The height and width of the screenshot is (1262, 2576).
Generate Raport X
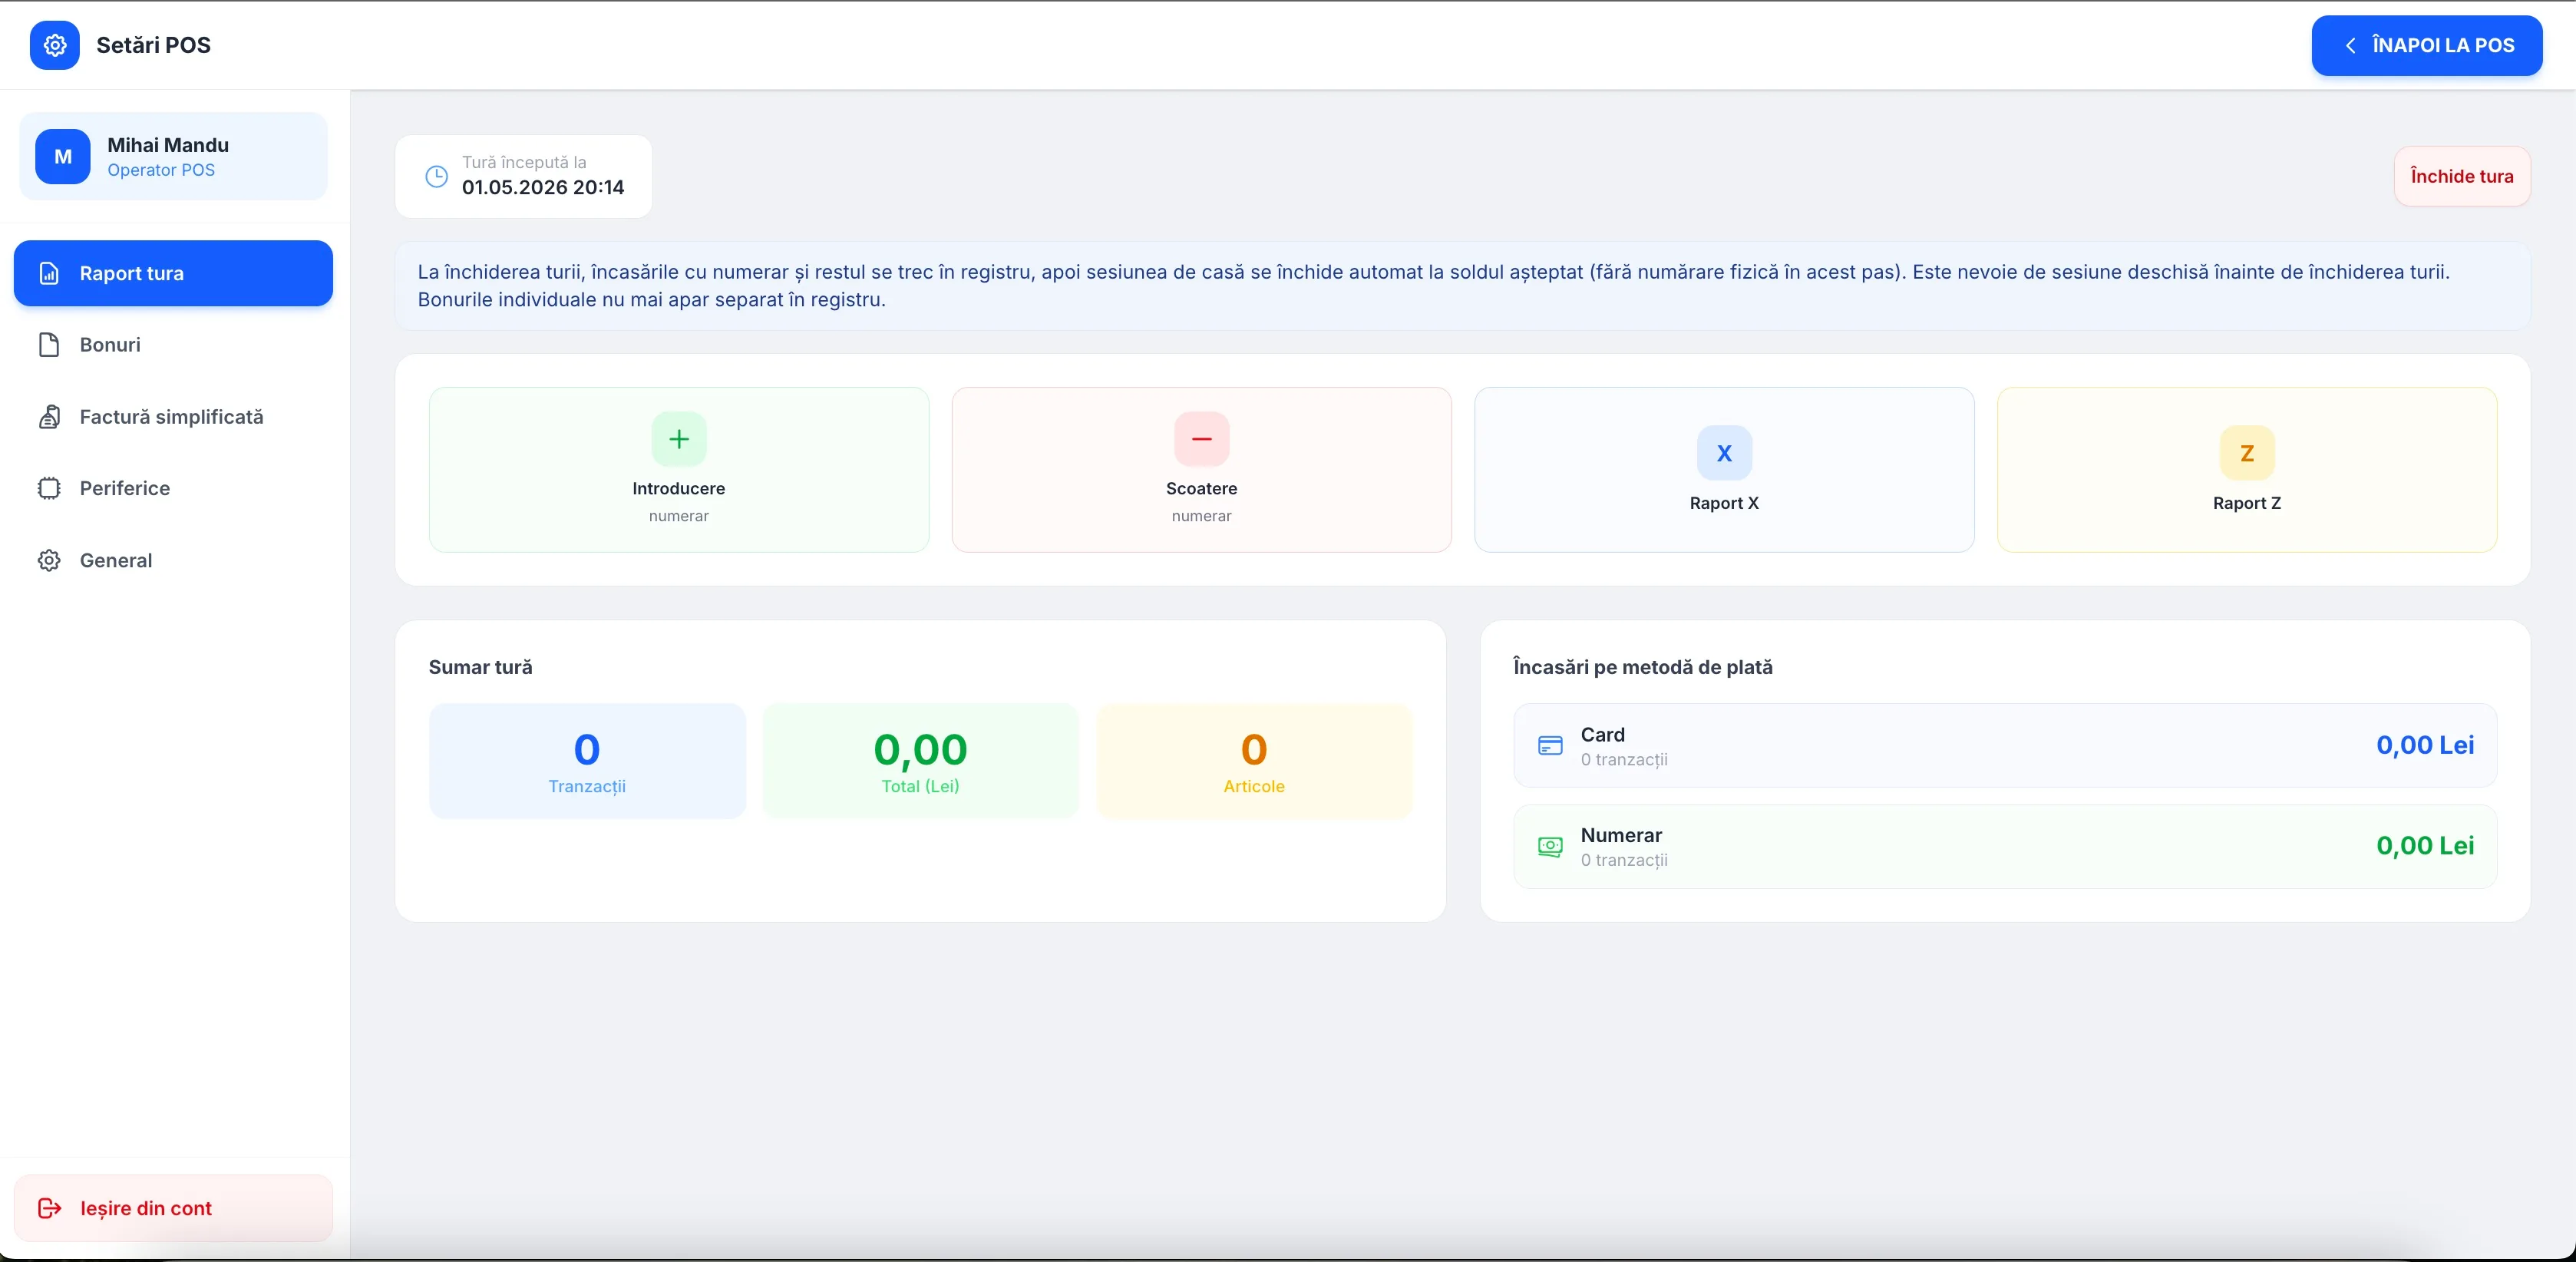point(1724,470)
